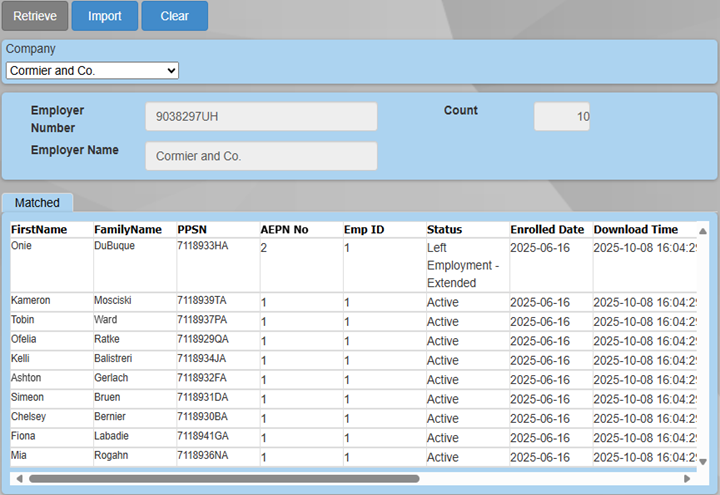The image size is (720, 495).
Task: Click the Clear button
Action: pyautogui.click(x=174, y=16)
